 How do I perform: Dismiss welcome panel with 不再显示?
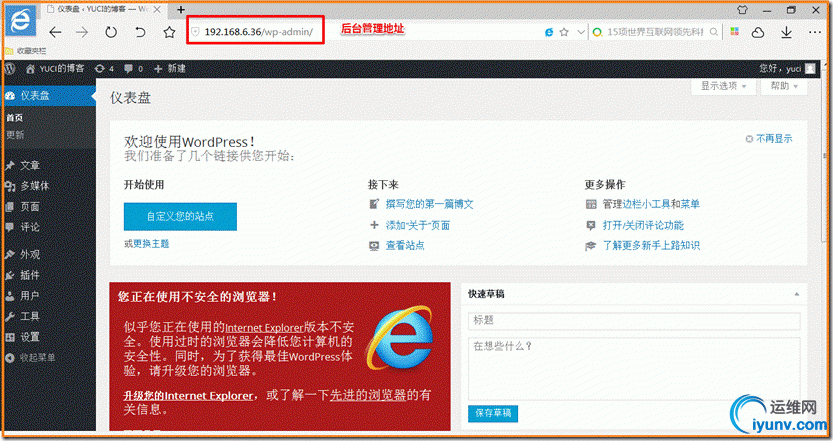click(769, 139)
